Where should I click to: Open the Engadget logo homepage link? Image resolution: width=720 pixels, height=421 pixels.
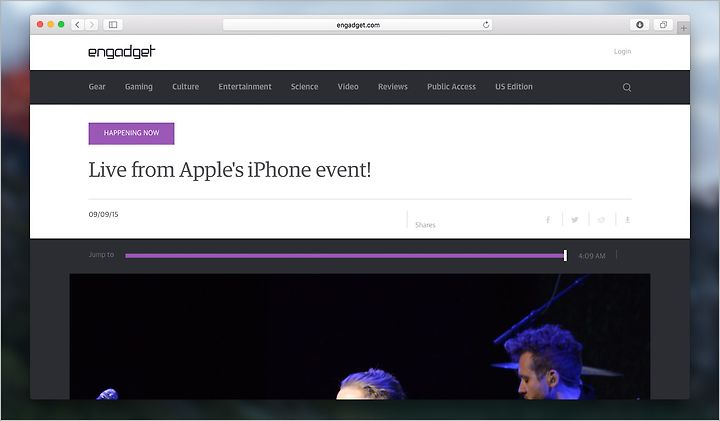(122, 52)
